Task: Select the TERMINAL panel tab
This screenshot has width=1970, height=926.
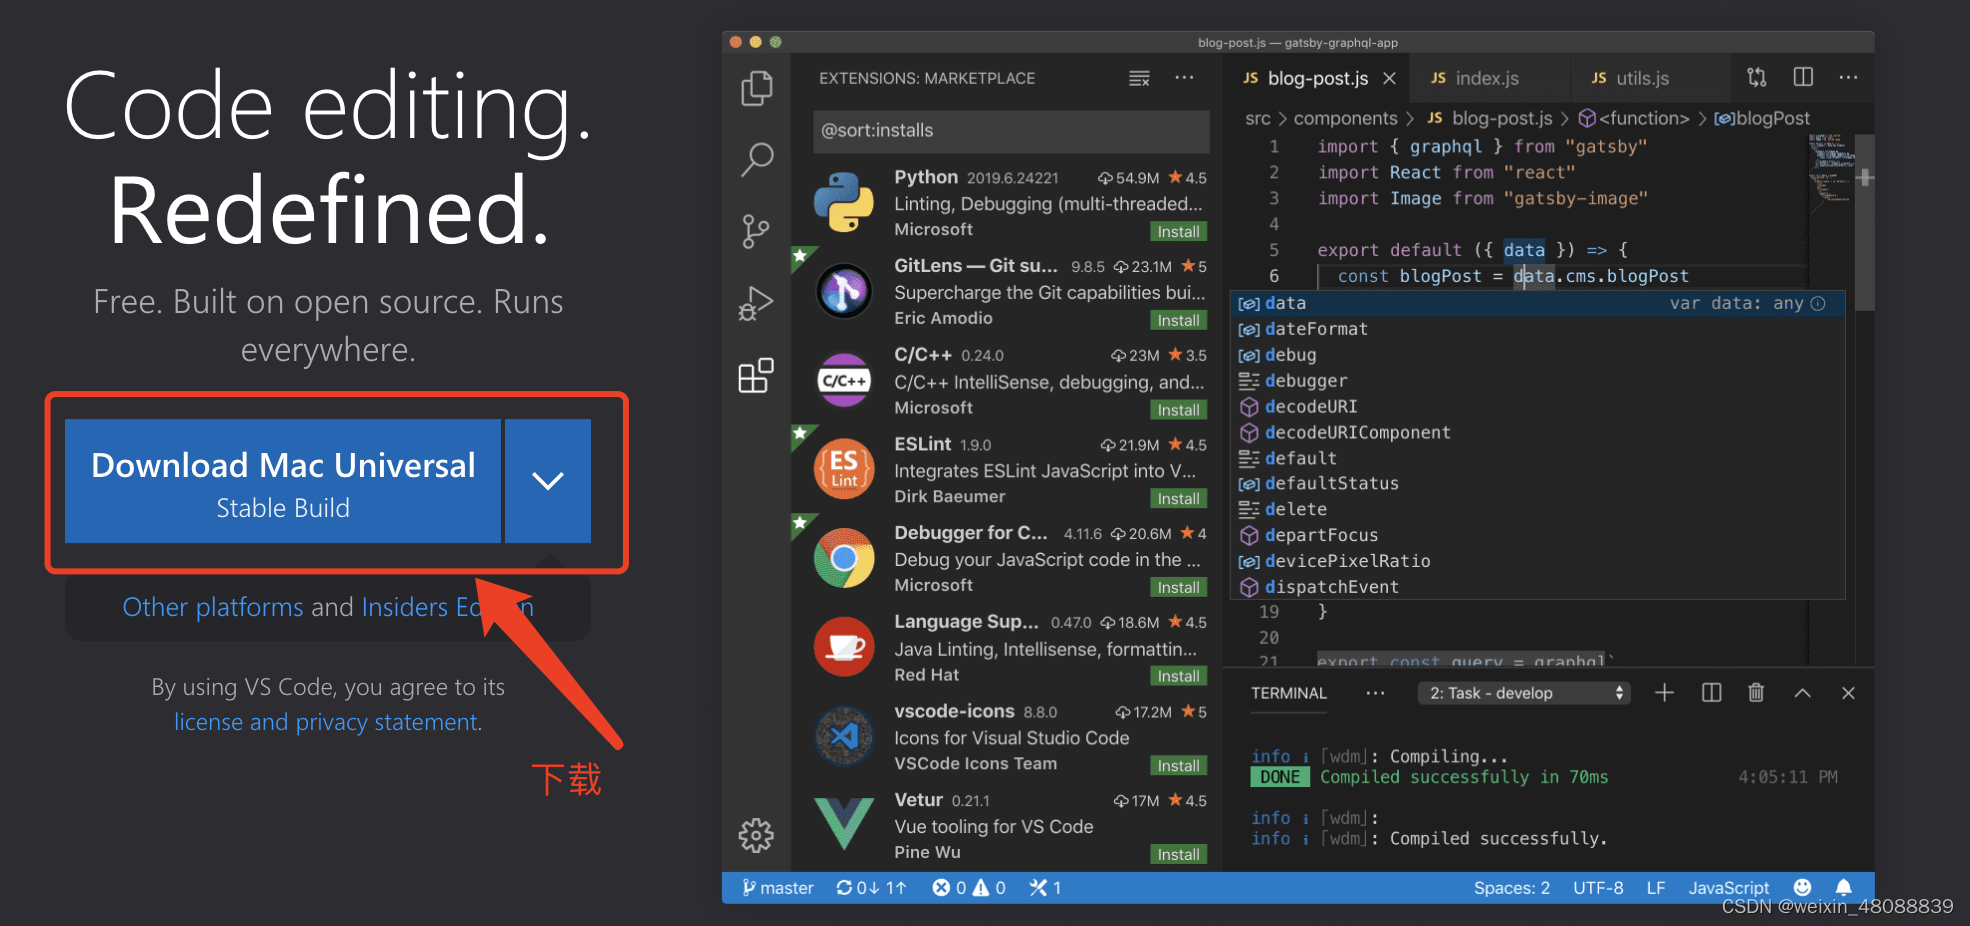Action: 1288,693
